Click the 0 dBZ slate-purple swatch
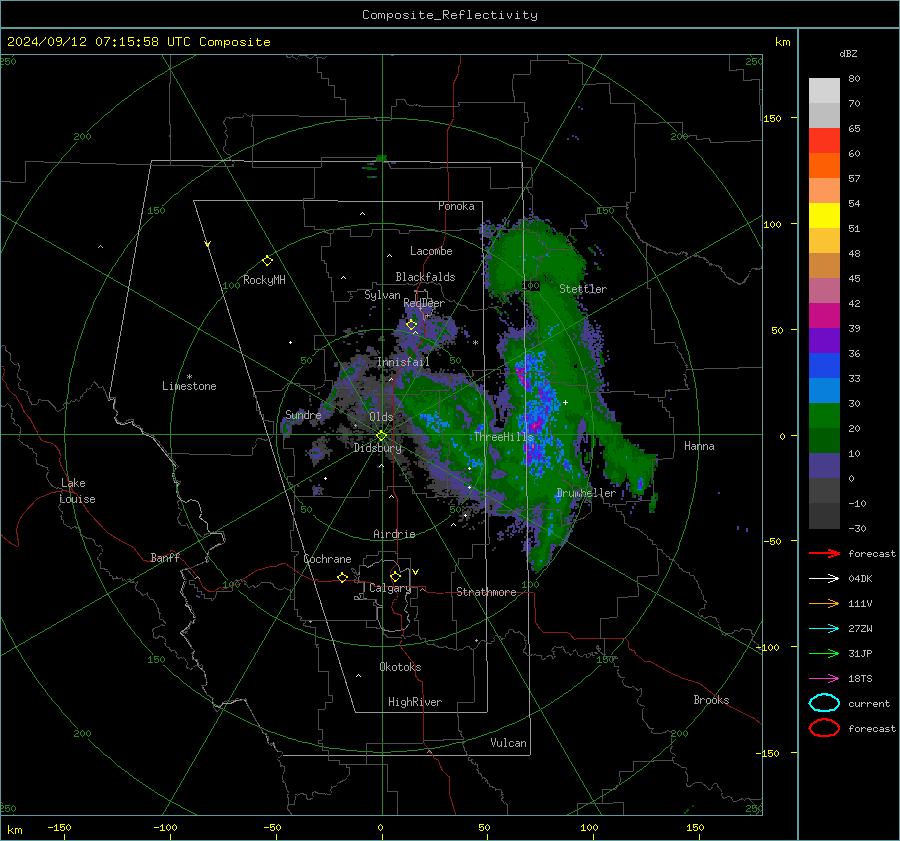 (824, 466)
